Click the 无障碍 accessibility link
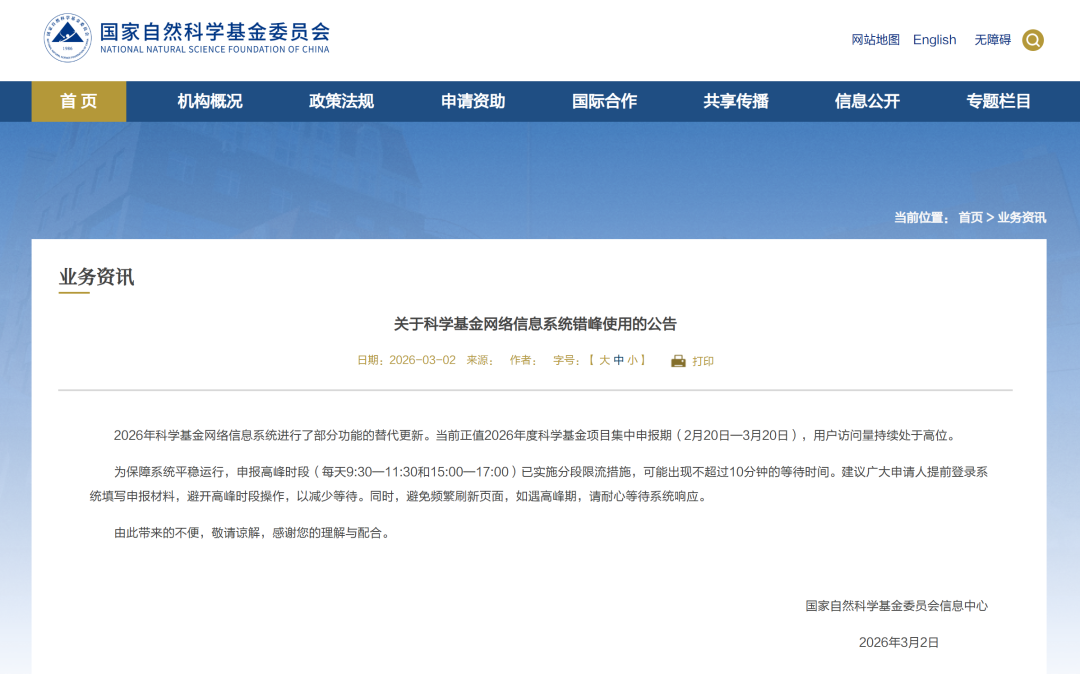Screen dimensions: 1080x674 [991, 40]
